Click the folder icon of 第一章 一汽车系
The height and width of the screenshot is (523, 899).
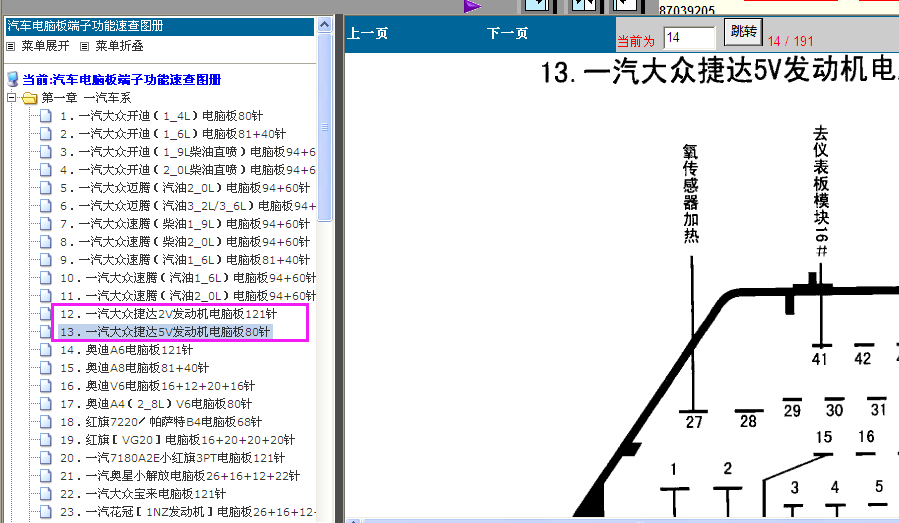[29, 98]
